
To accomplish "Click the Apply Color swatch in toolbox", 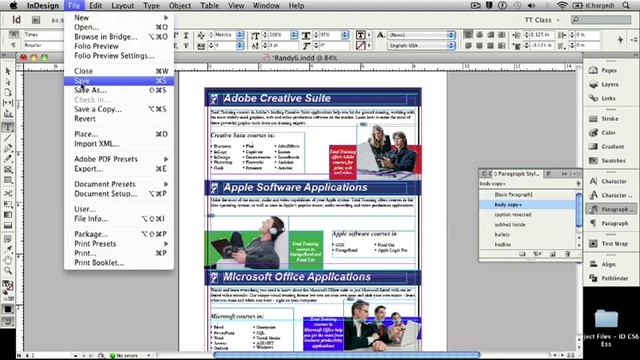I will [8, 309].
